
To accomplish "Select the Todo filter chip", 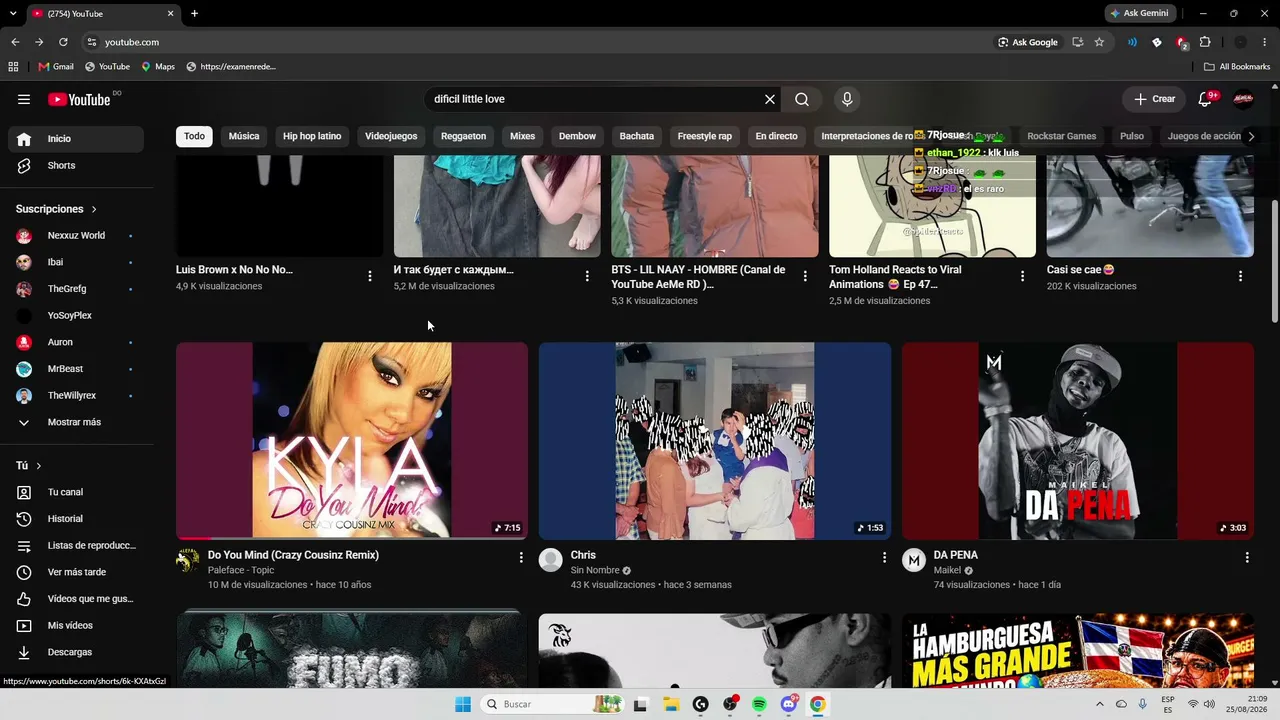I will (194, 136).
